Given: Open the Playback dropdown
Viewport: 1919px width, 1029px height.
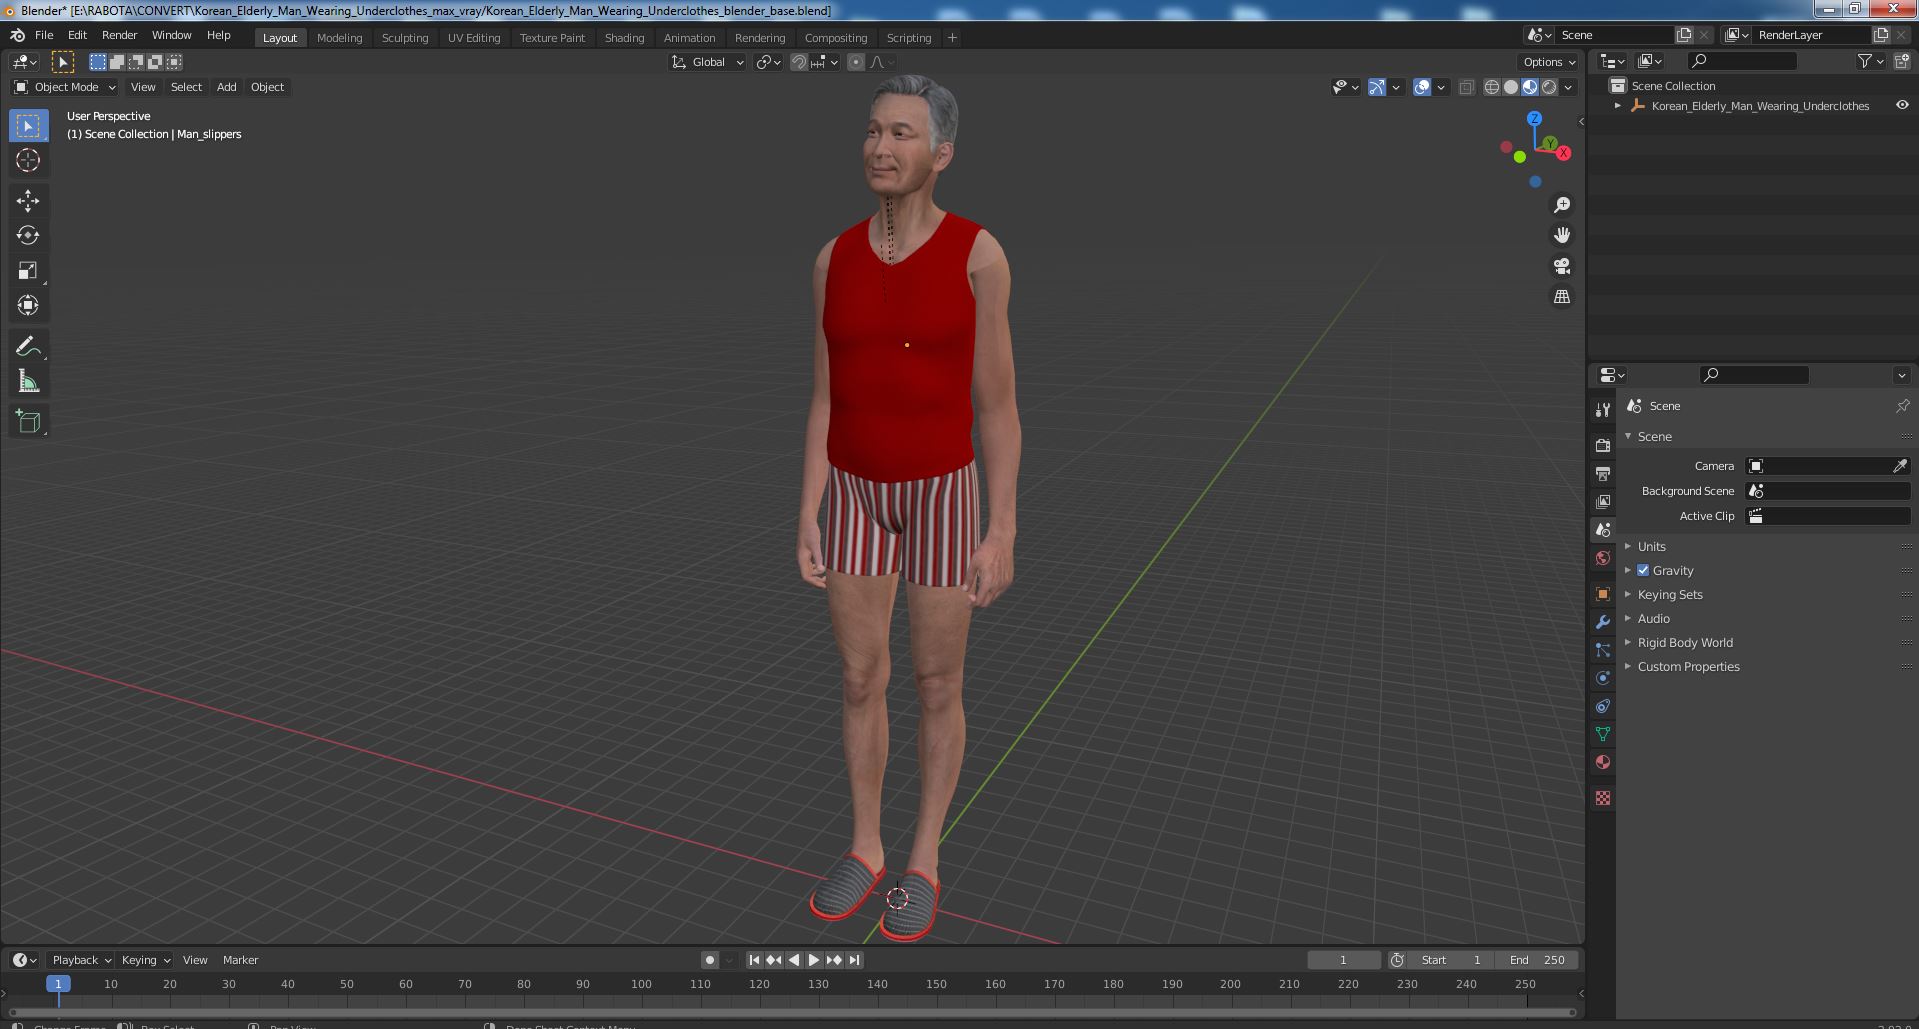Looking at the screenshot, I should (x=81, y=960).
